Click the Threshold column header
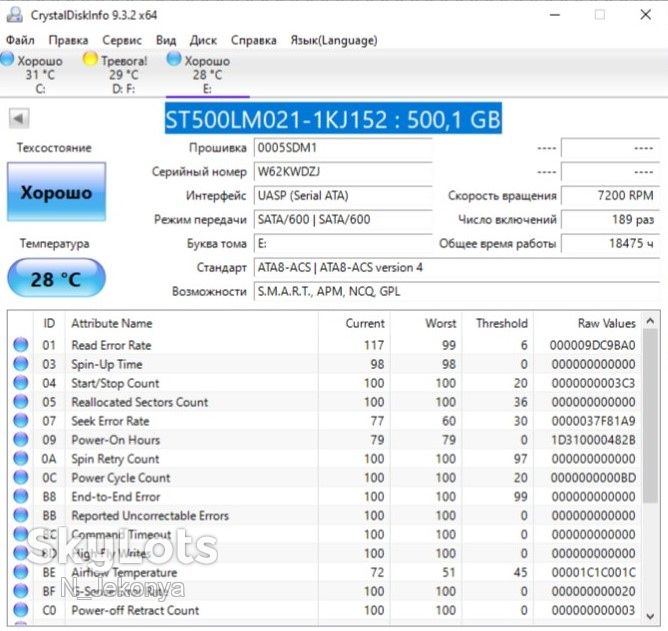668x631 pixels. click(x=498, y=323)
